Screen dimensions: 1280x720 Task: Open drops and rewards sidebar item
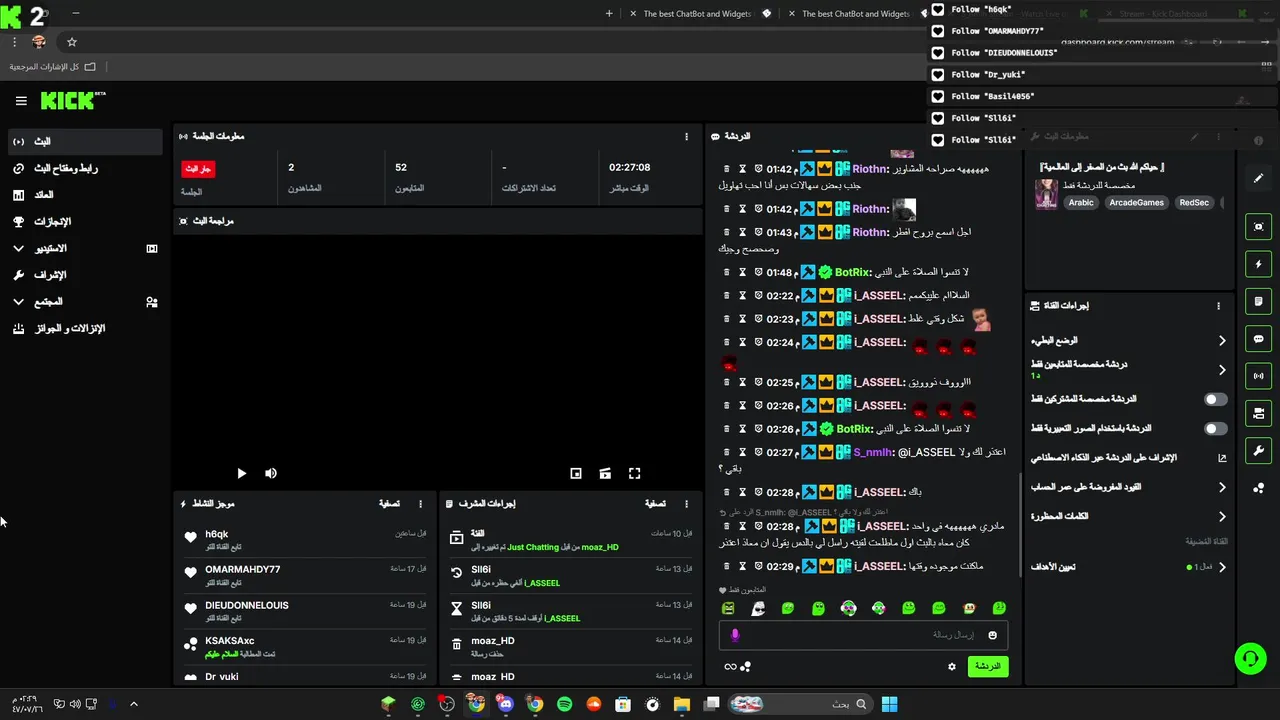[85, 328]
